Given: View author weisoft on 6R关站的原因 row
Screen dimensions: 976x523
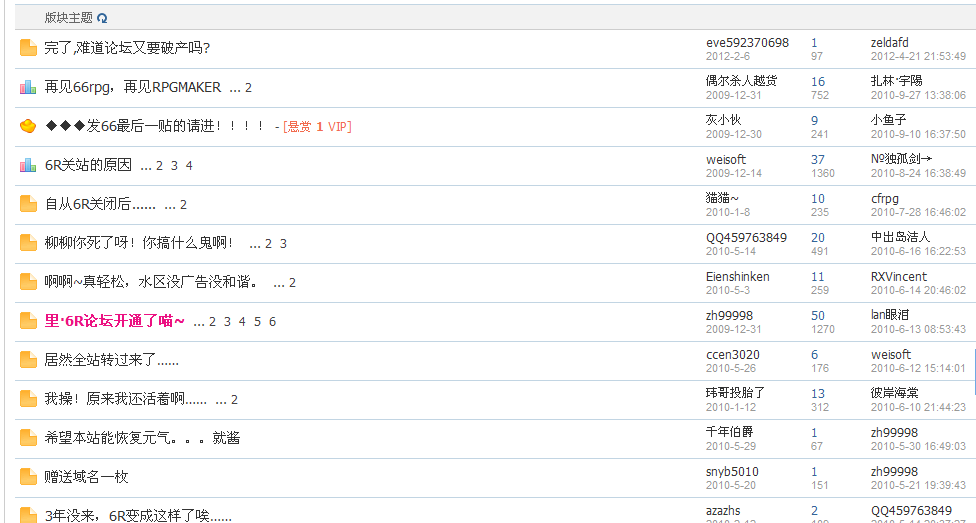Looking at the screenshot, I should pyautogui.click(x=726, y=160).
